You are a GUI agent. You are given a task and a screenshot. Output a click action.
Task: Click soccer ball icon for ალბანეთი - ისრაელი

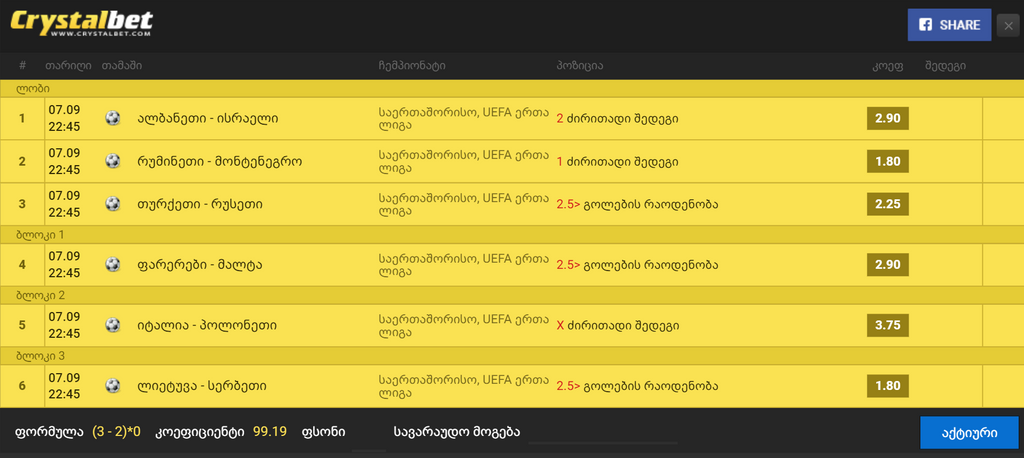(113, 118)
